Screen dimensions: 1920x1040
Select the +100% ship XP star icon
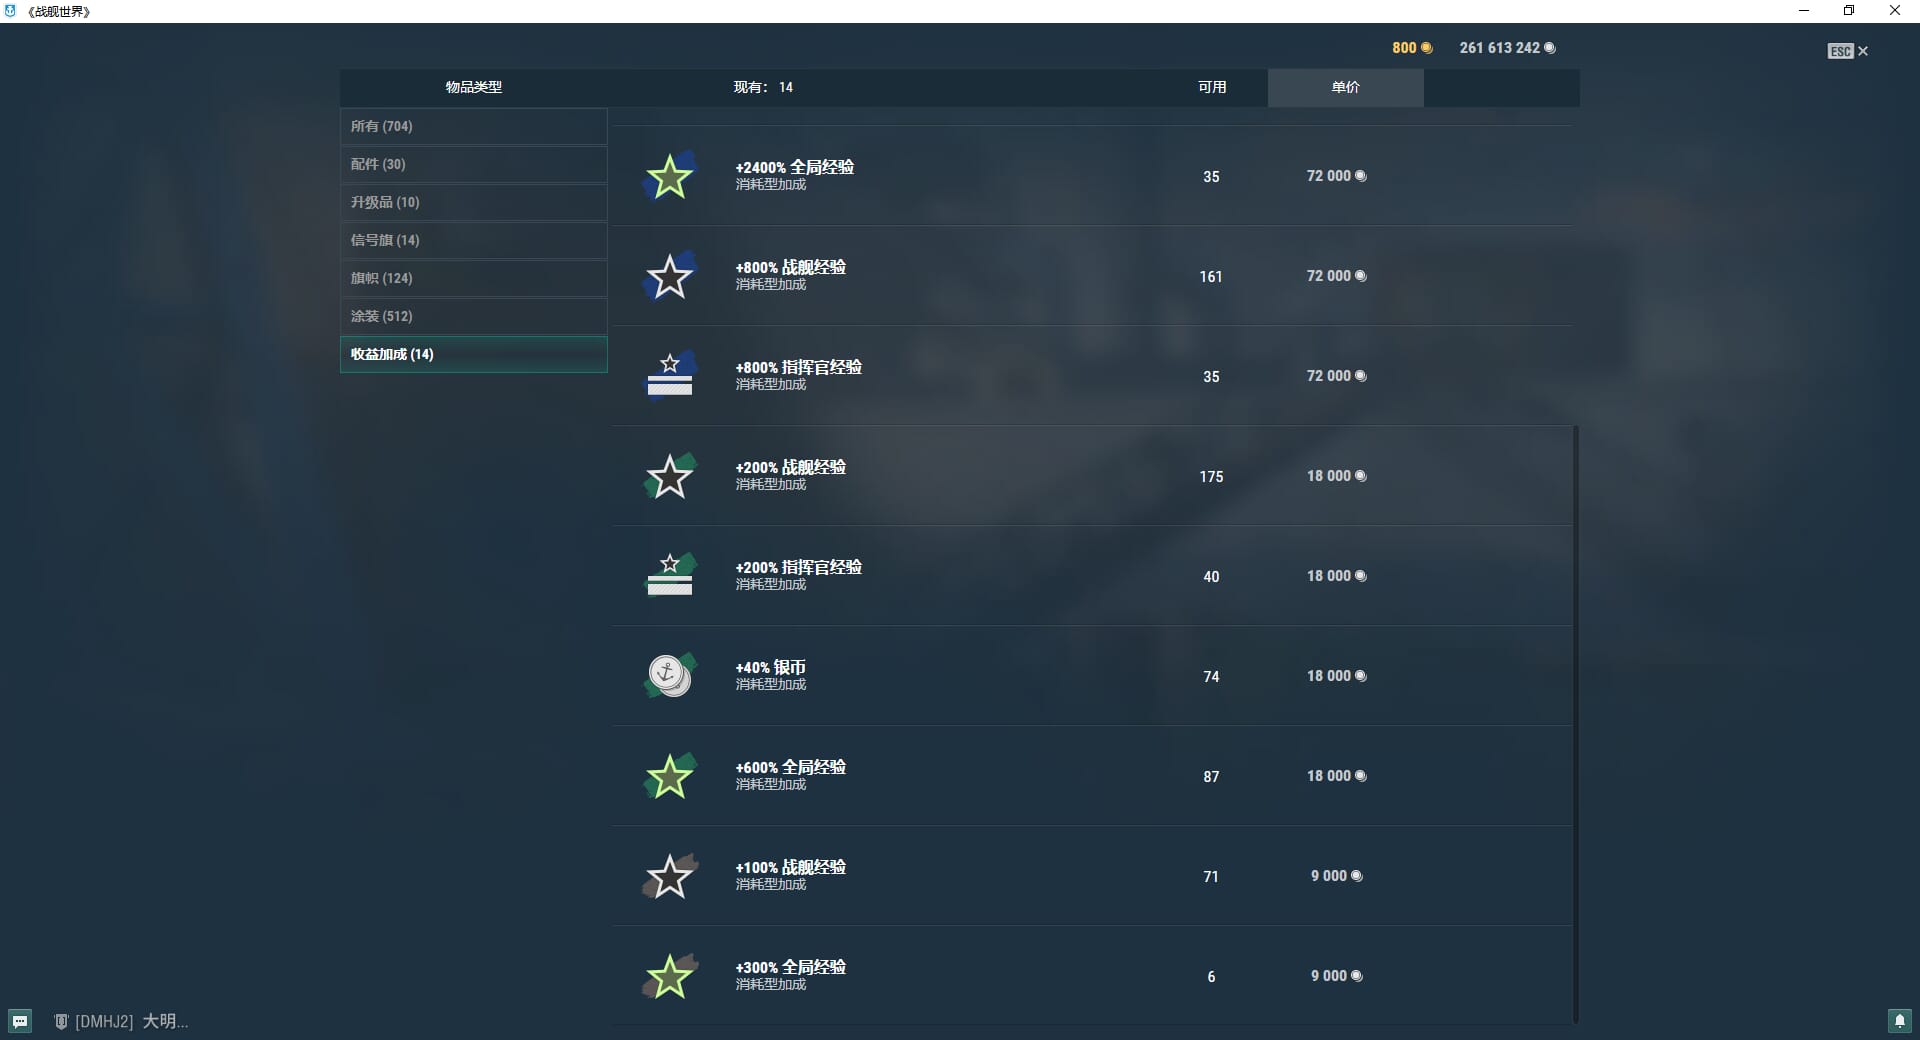coord(669,877)
